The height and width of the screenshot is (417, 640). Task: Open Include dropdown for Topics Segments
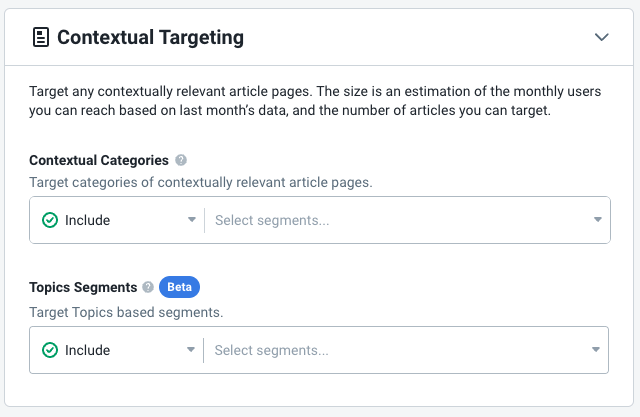click(116, 350)
